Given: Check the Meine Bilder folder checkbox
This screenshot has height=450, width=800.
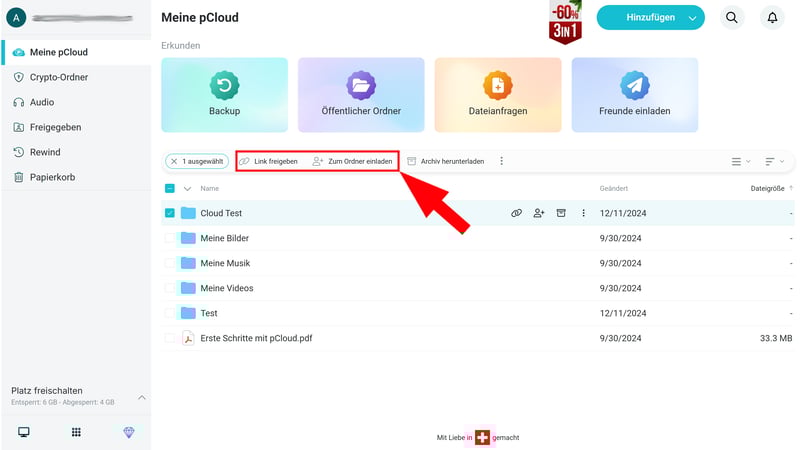Looking at the screenshot, I should click(x=170, y=238).
